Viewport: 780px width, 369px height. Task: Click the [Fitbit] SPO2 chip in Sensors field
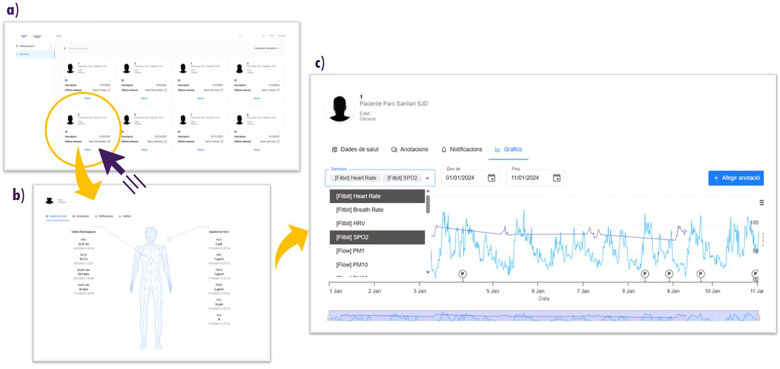[403, 178]
